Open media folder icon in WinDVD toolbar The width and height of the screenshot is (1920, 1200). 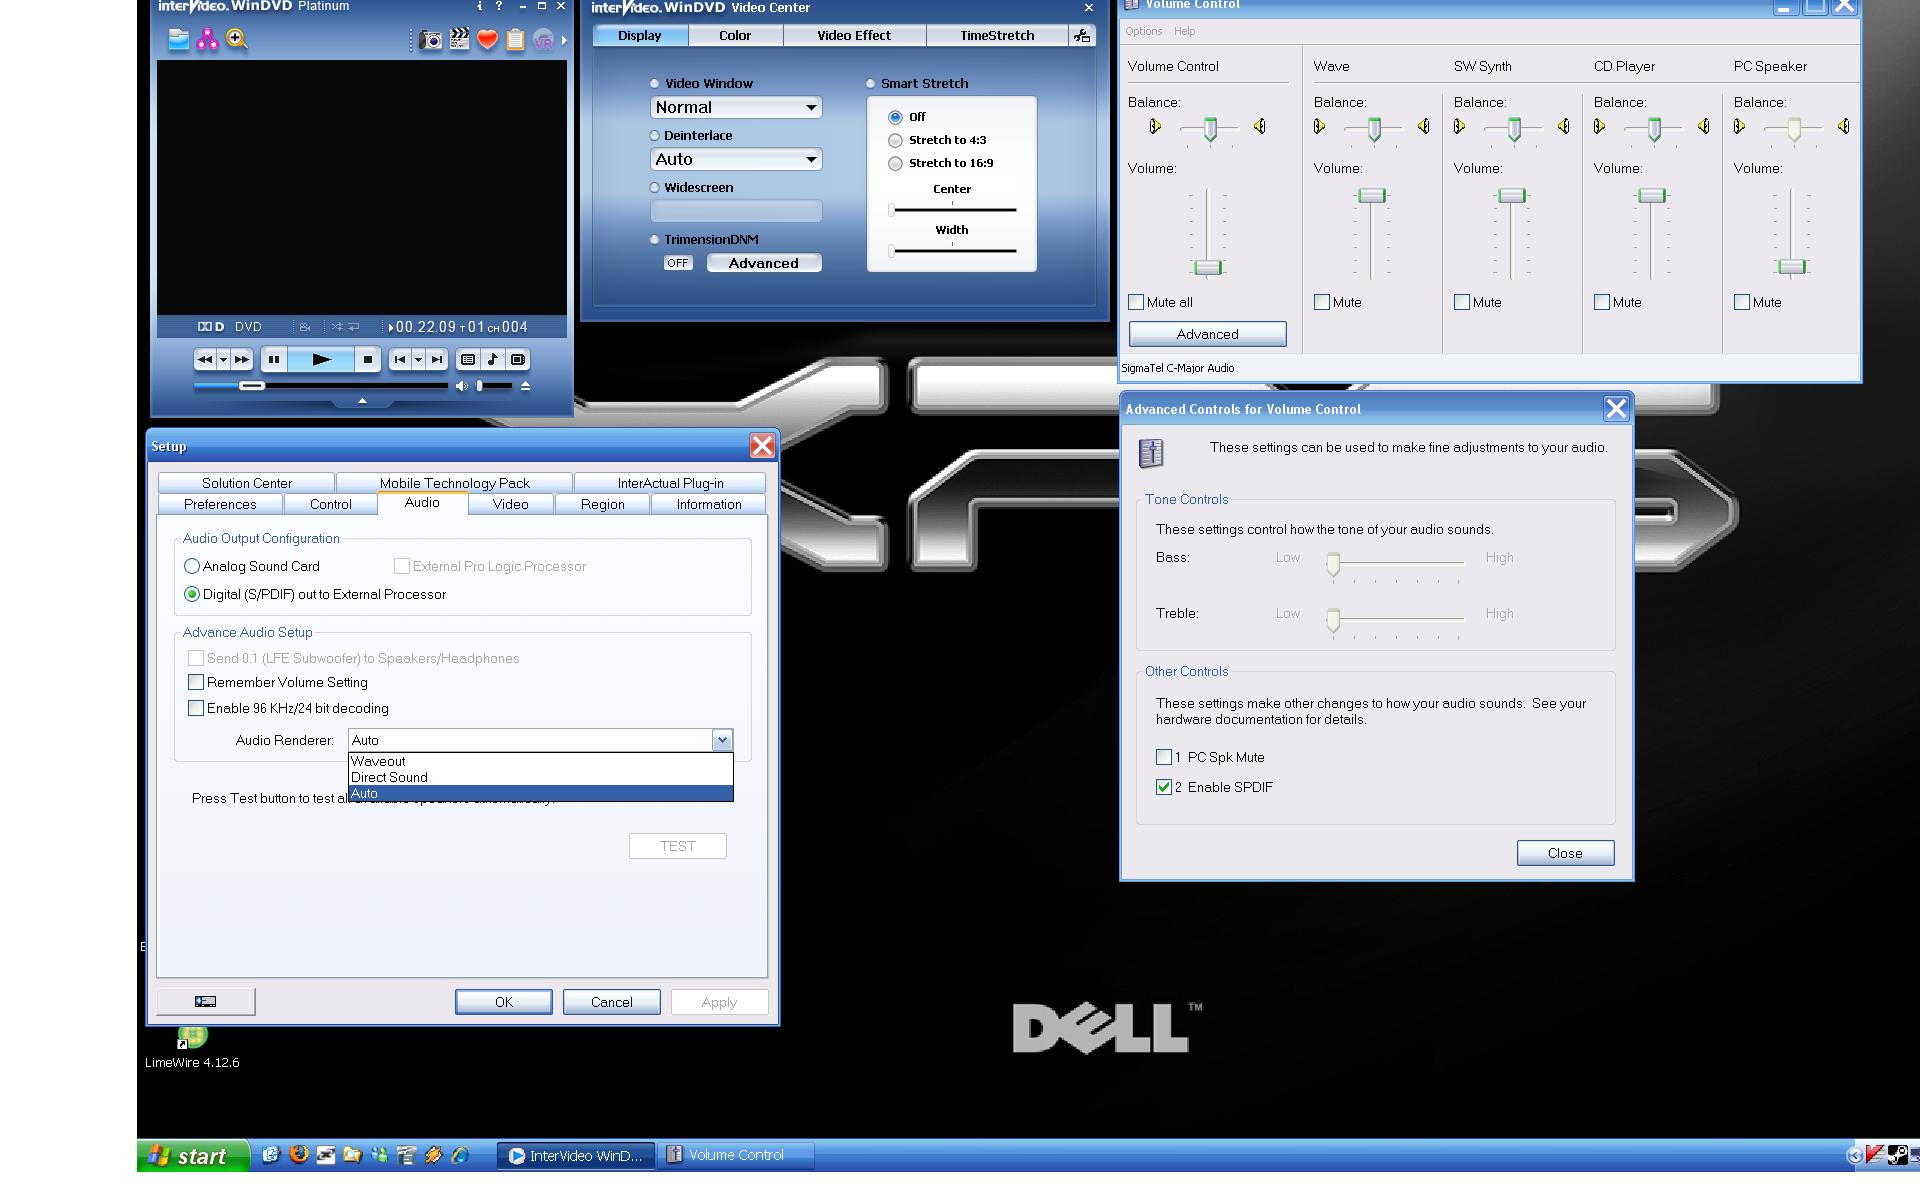(x=178, y=39)
